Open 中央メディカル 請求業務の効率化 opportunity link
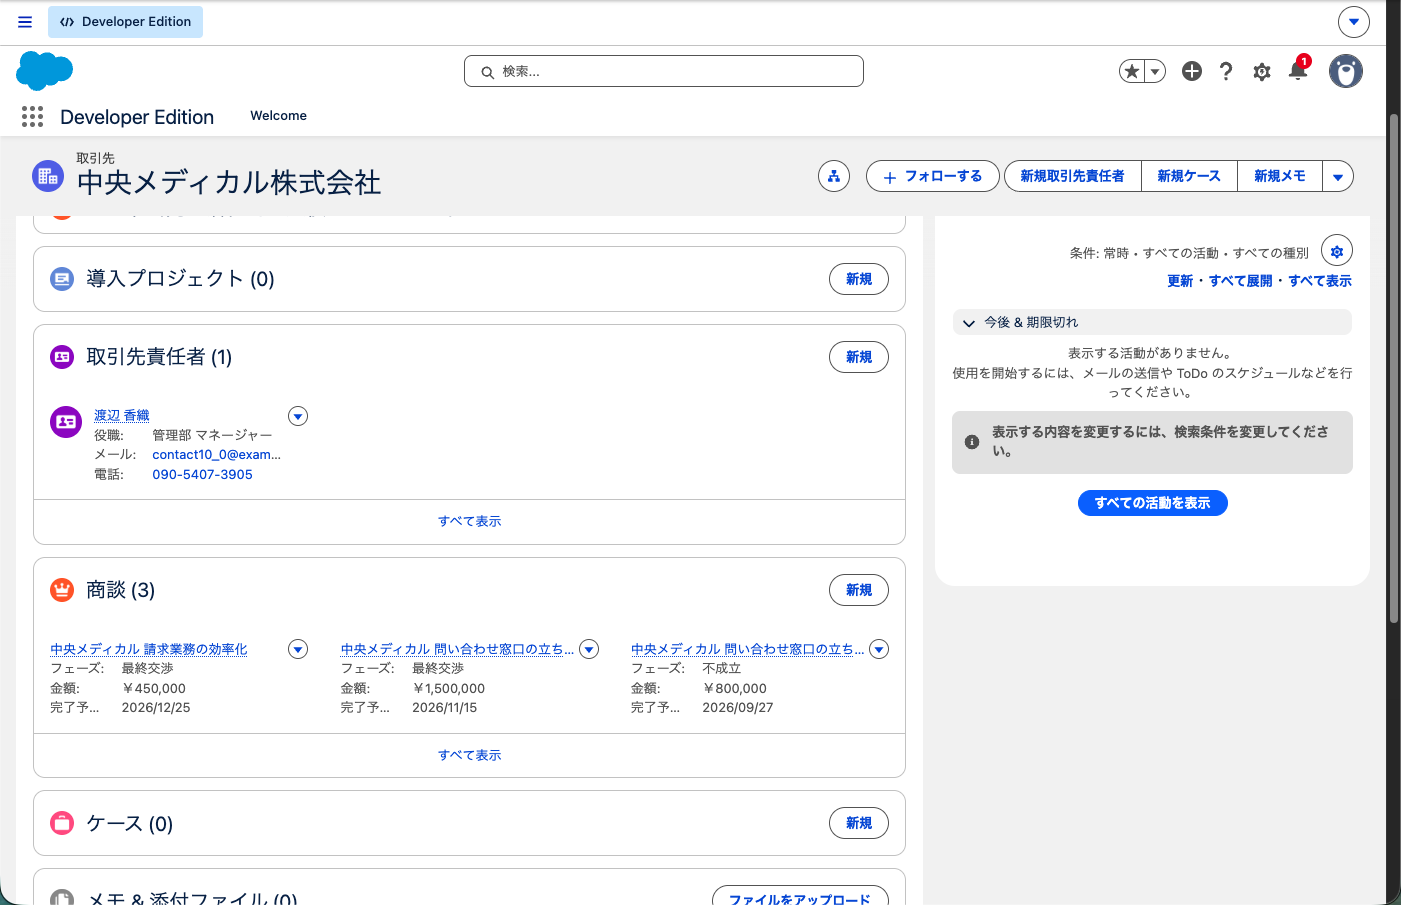The height and width of the screenshot is (905, 1401). [149, 649]
